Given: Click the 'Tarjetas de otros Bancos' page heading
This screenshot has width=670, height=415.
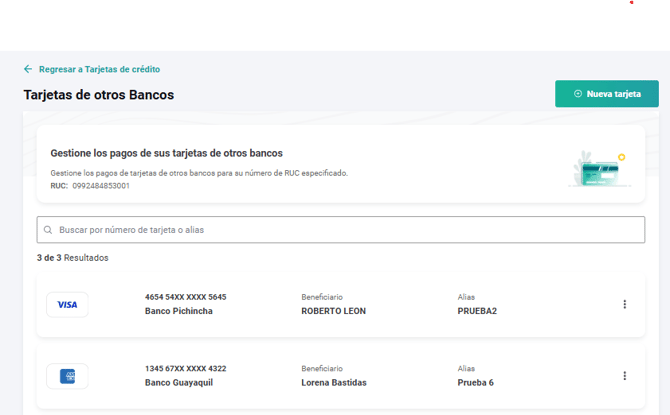Looking at the screenshot, I should (98, 95).
